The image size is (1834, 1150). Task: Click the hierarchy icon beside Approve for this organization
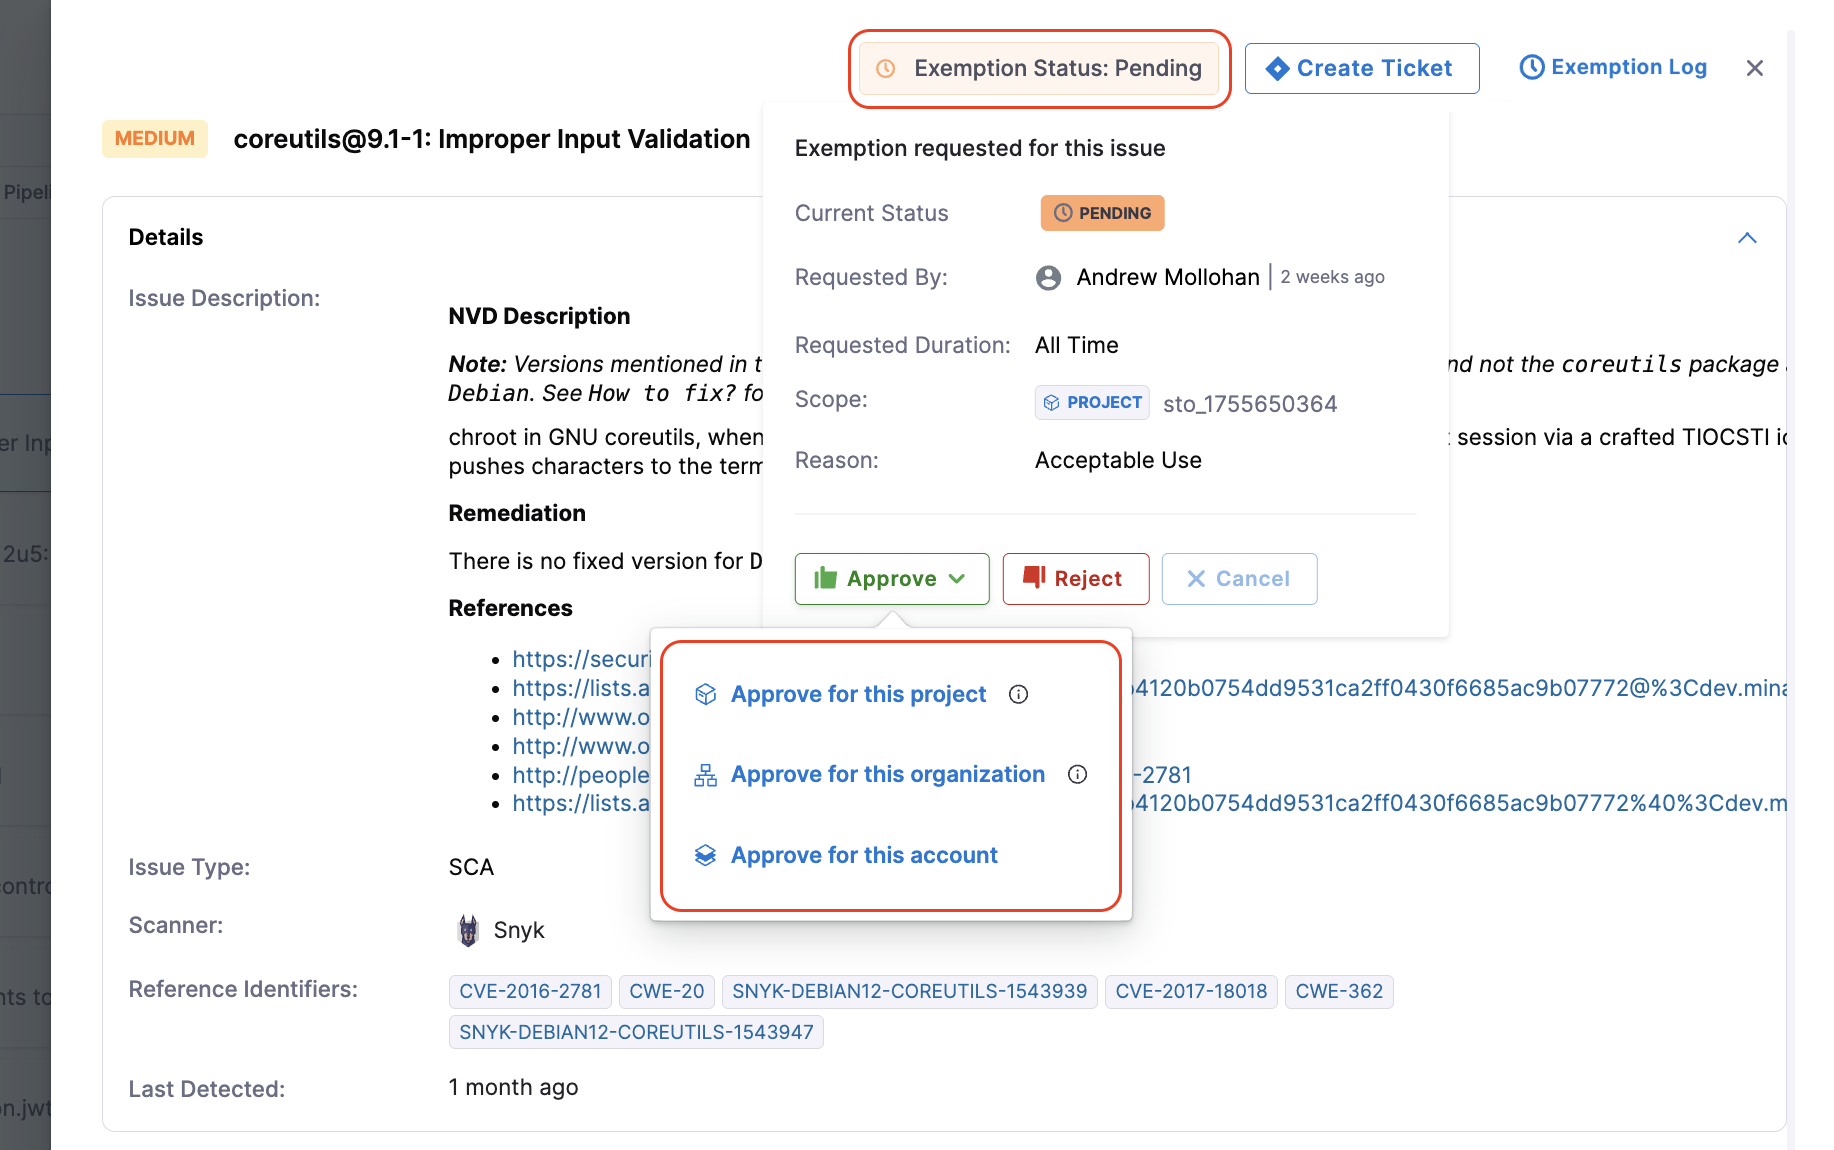706,775
